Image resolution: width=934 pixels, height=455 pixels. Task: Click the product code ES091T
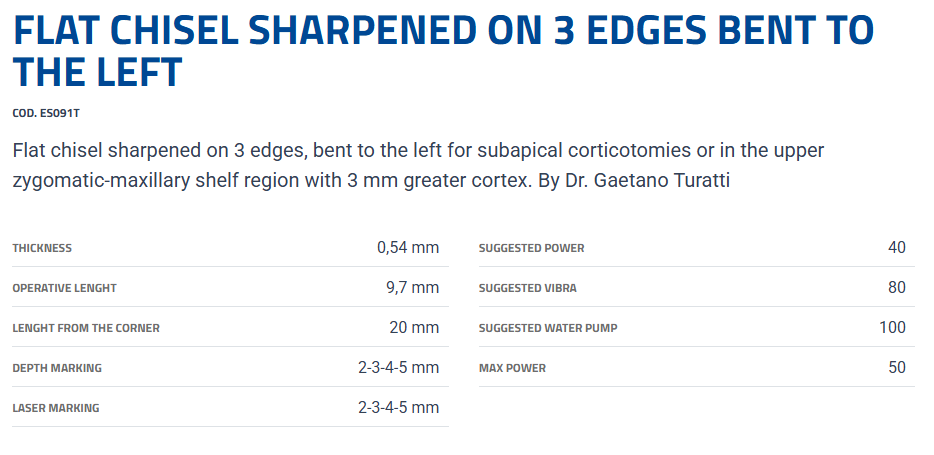(46, 113)
